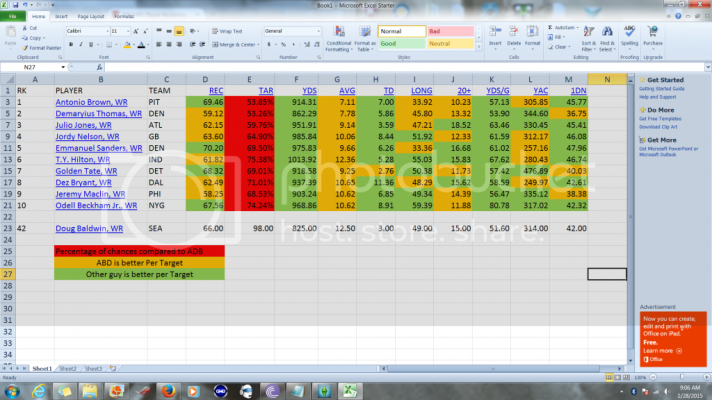Open the Font name dropdown Calibri
This screenshot has width=712, height=400.
(108, 31)
